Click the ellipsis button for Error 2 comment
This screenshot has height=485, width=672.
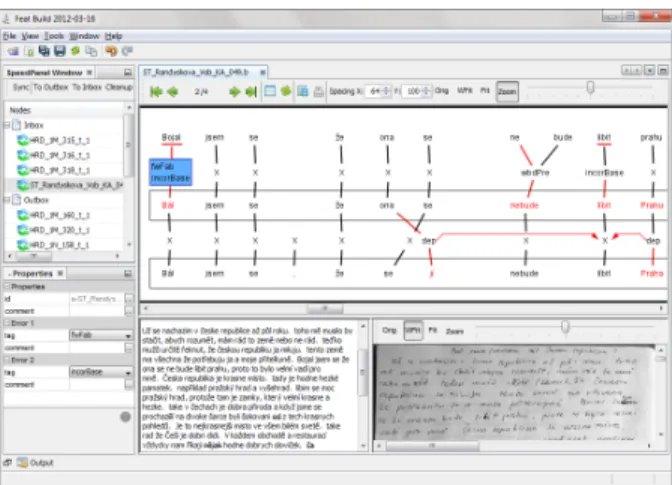click(x=129, y=385)
